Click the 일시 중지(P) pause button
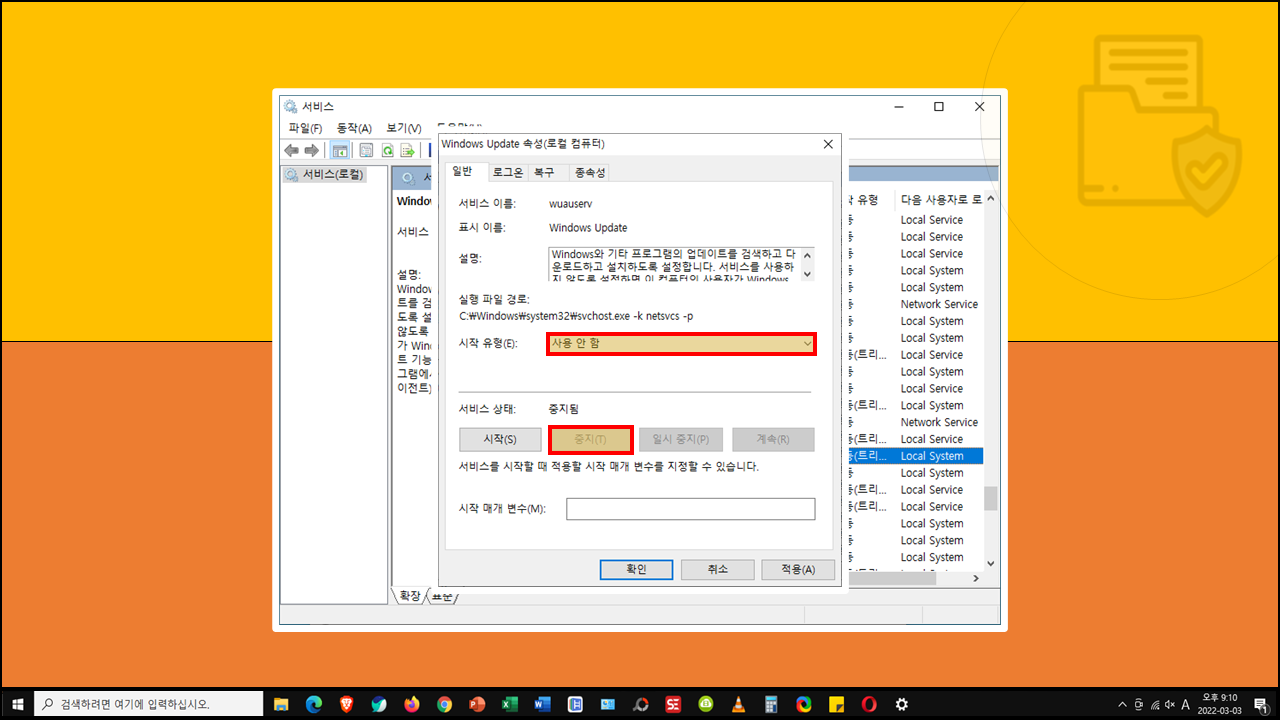 point(681,439)
